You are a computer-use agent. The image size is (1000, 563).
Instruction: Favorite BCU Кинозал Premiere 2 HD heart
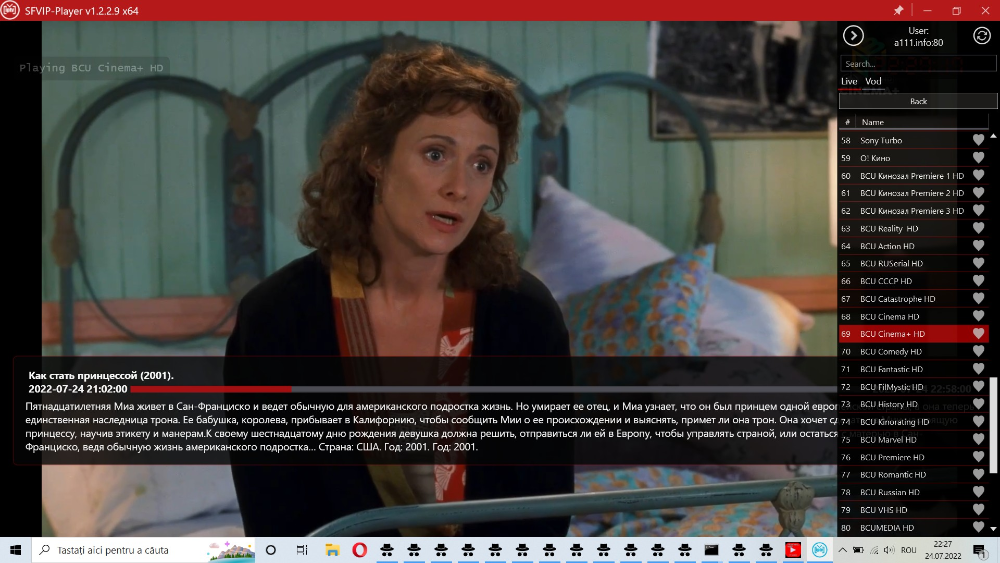(978, 193)
